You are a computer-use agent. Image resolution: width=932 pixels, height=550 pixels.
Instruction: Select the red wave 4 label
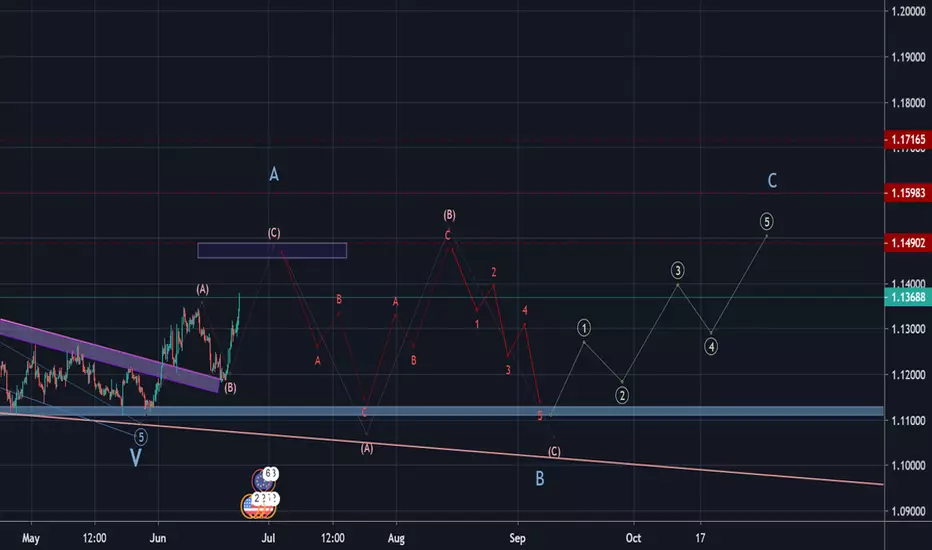click(x=525, y=310)
